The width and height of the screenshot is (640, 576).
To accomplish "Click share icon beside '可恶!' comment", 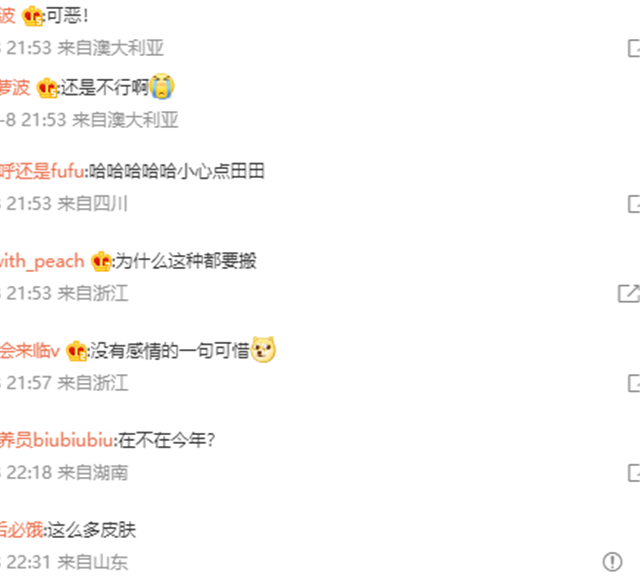I will tap(634, 49).
